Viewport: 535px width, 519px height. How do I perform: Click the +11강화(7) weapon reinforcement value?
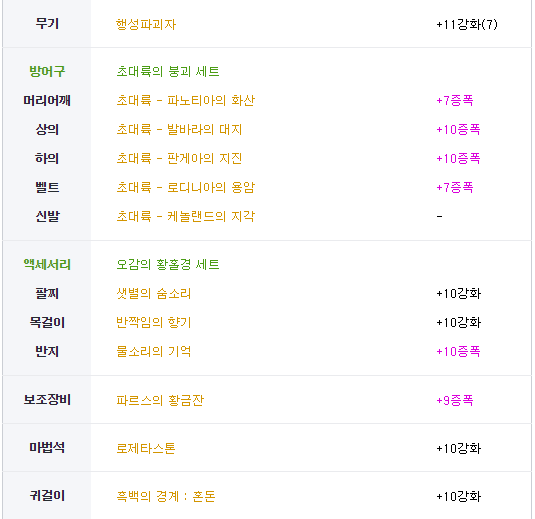[x=467, y=25]
